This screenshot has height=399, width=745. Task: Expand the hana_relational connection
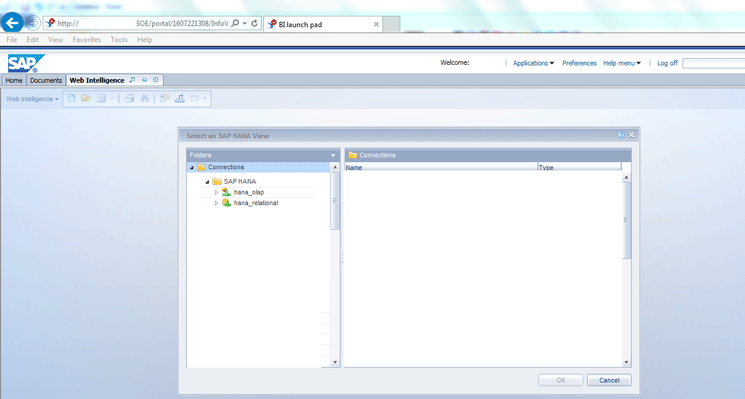pos(216,203)
